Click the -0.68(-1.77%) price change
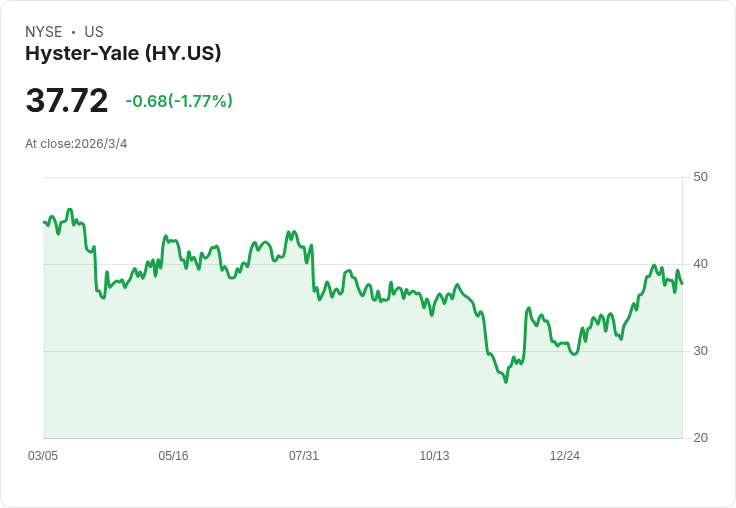Screen dimensions: 736x508 (179, 101)
